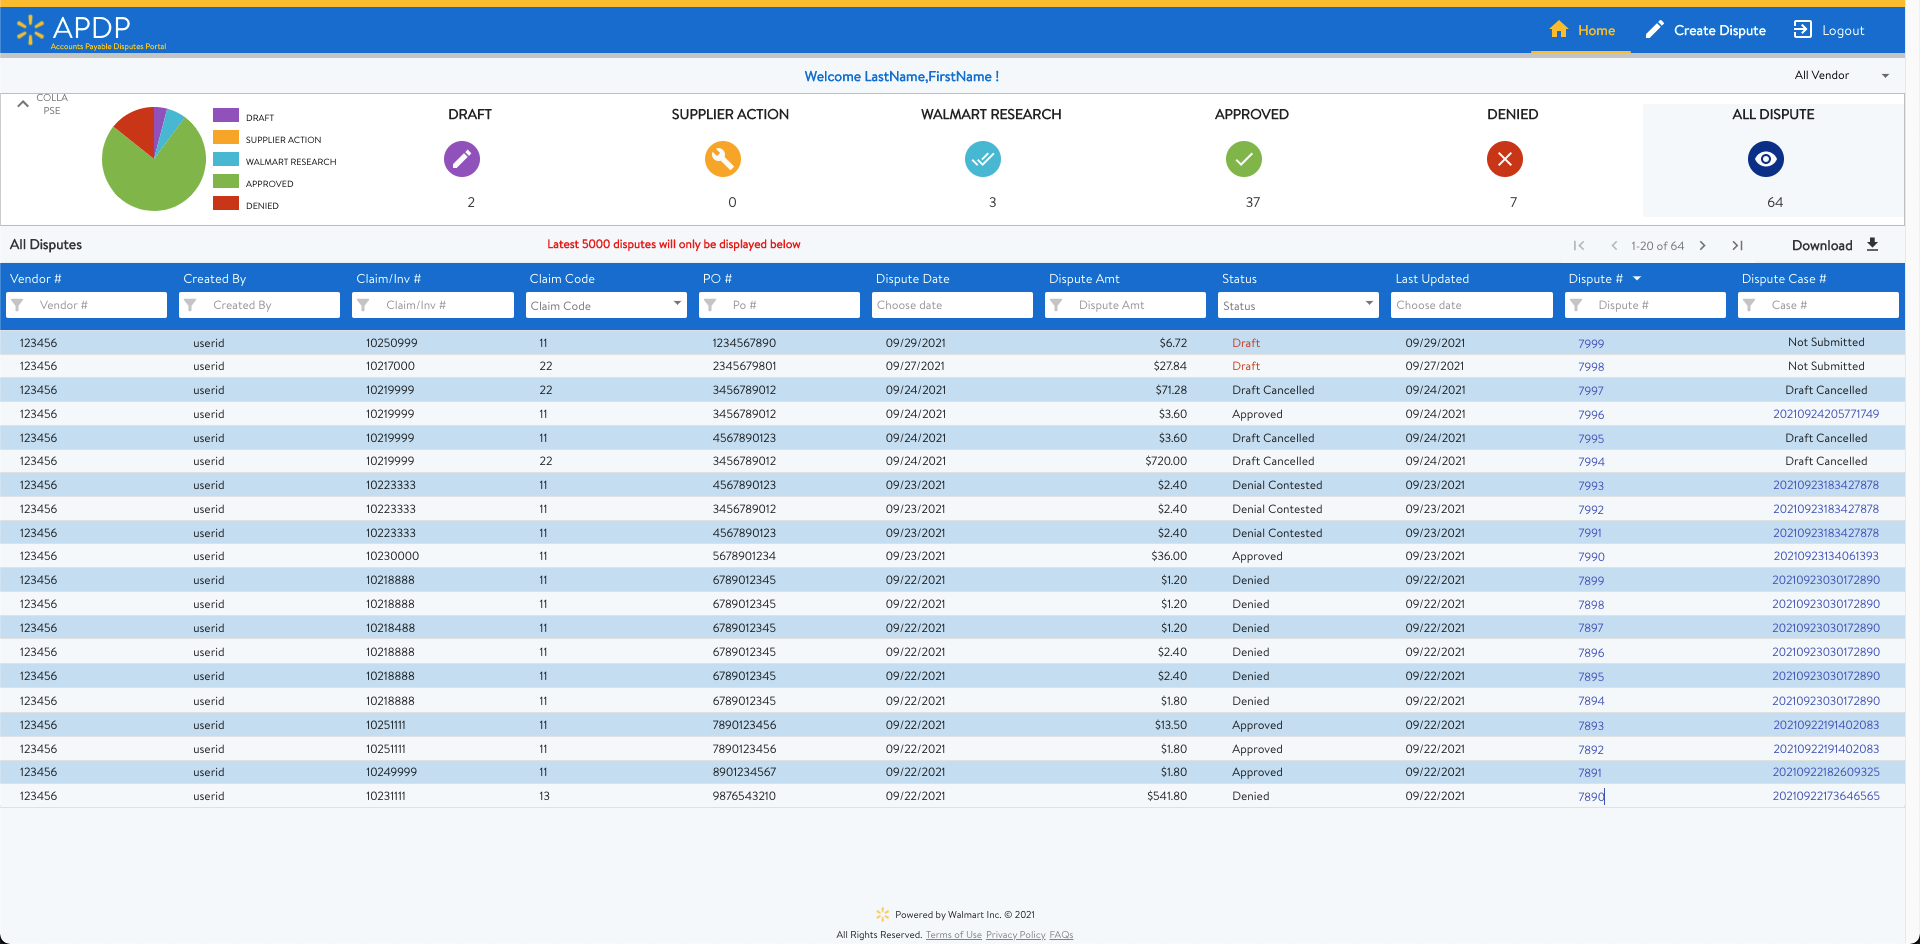
Task: Select the DENIED red X icon
Action: (x=1505, y=159)
